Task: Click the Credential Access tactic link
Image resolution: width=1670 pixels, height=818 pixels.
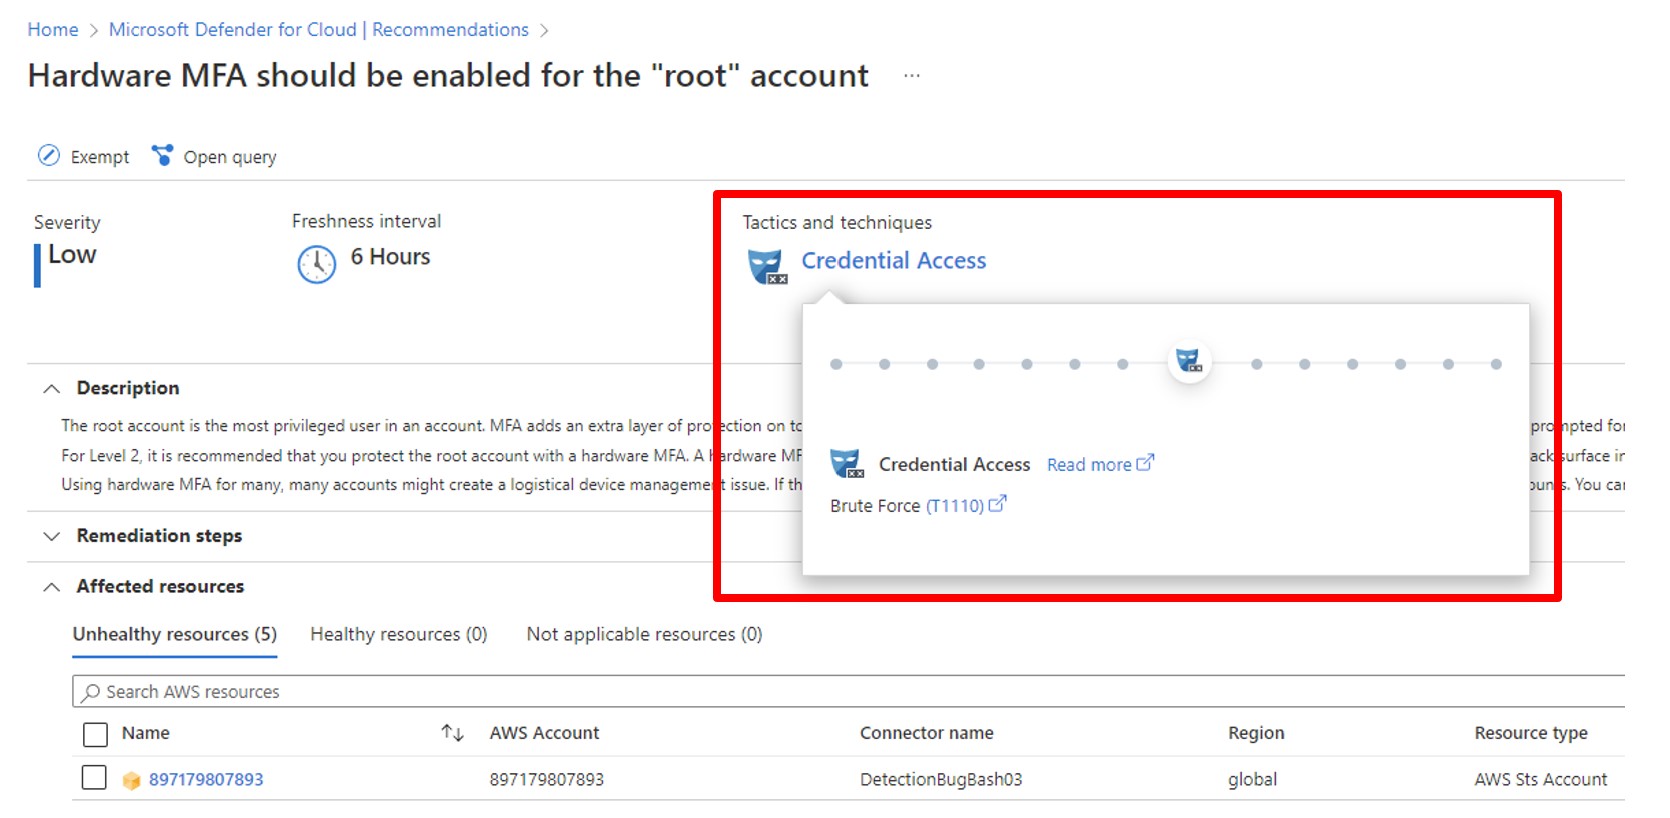Action: [893, 261]
